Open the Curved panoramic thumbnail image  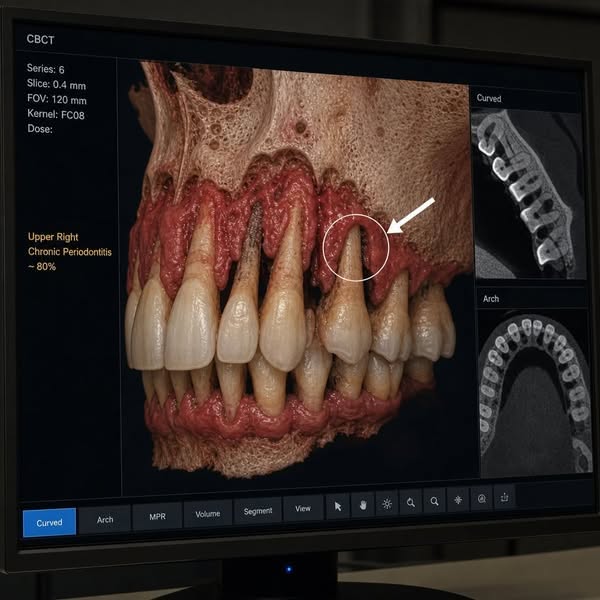pyautogui.click(x=528, y=194)
